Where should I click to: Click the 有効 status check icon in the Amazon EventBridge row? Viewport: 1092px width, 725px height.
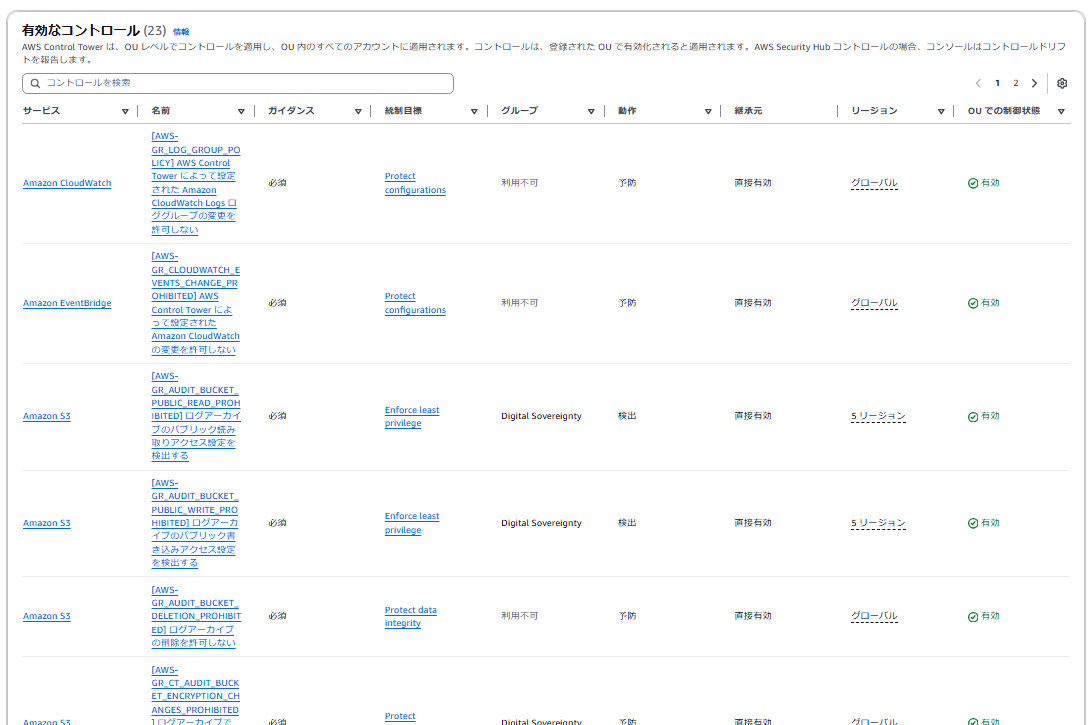[973, 303]
